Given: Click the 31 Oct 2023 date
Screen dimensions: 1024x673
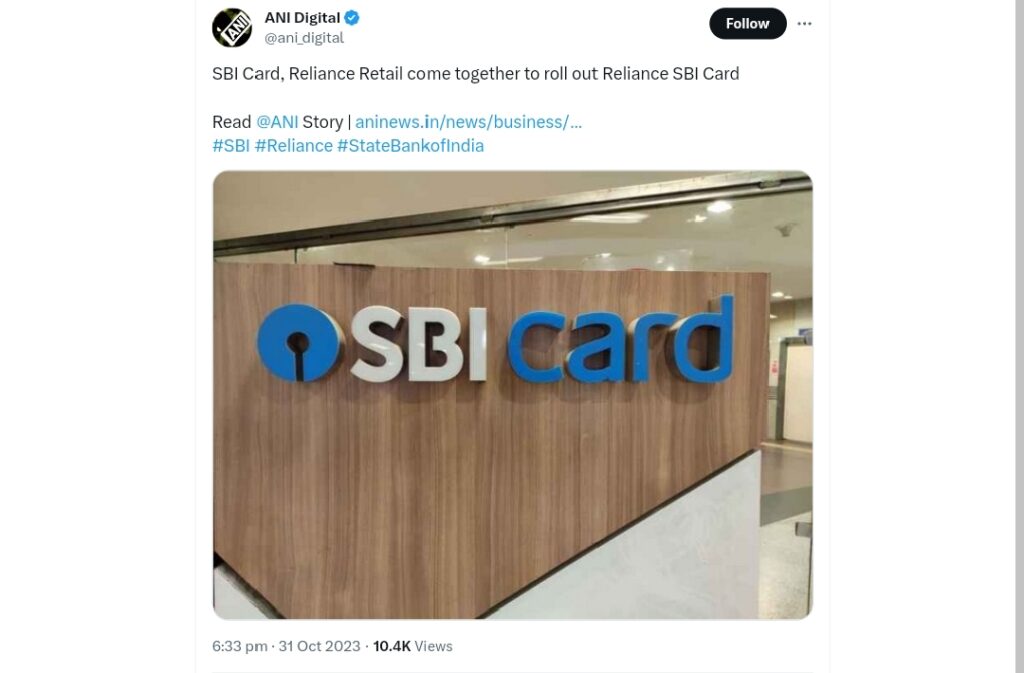Looking at the screenshot, I should pos(319,646).
